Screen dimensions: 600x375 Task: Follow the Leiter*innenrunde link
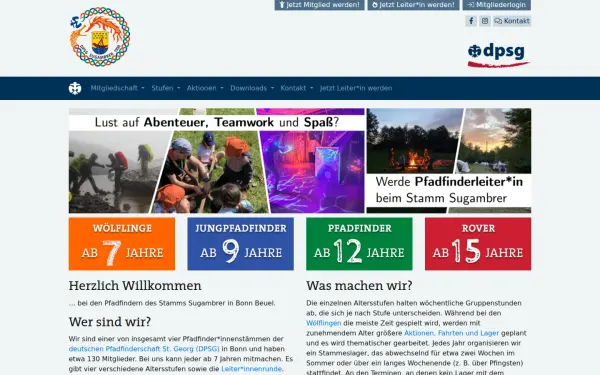point(251,369)
